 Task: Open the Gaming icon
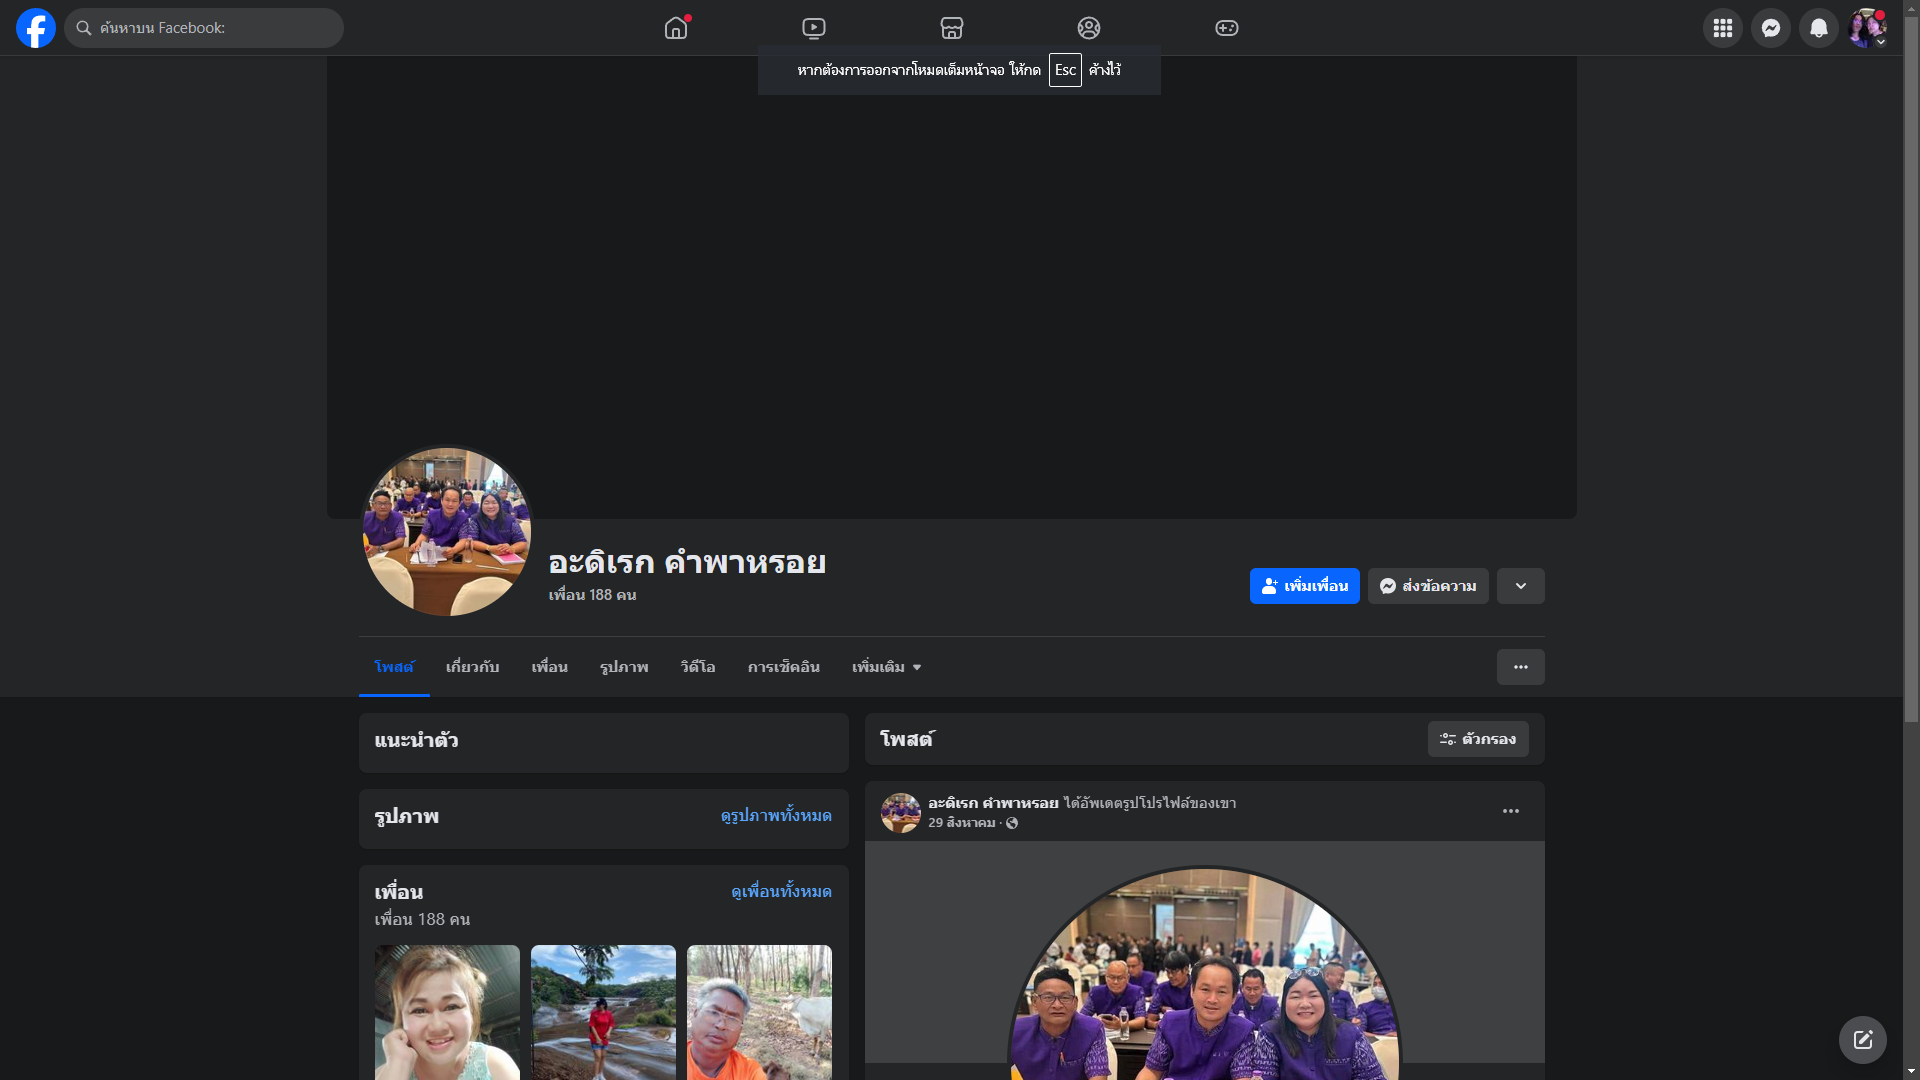pyautogui.click(x=1227, y=28)
